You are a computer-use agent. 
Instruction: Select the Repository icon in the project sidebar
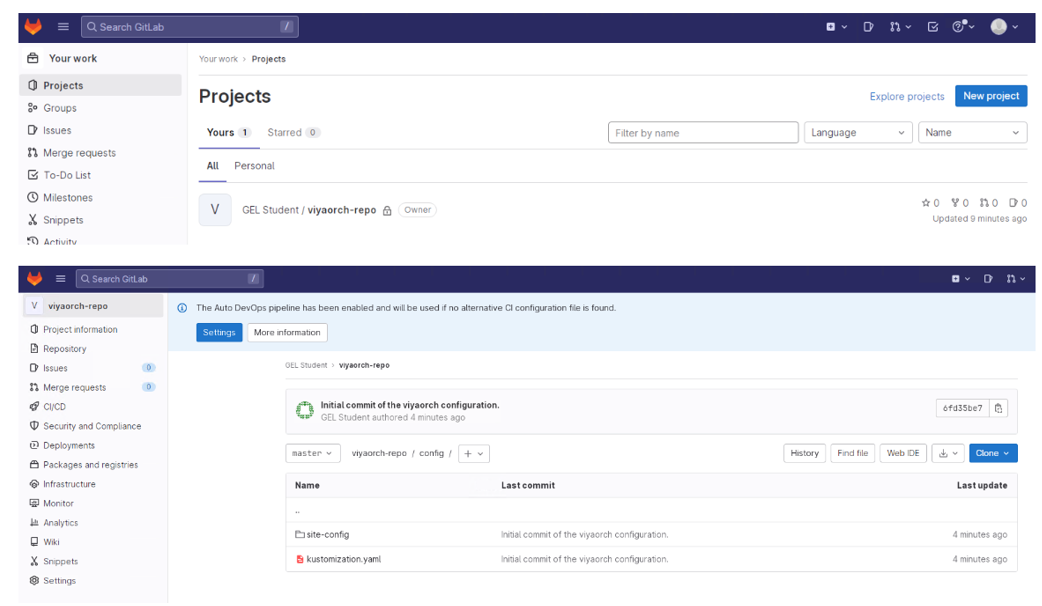pos(34,349)
